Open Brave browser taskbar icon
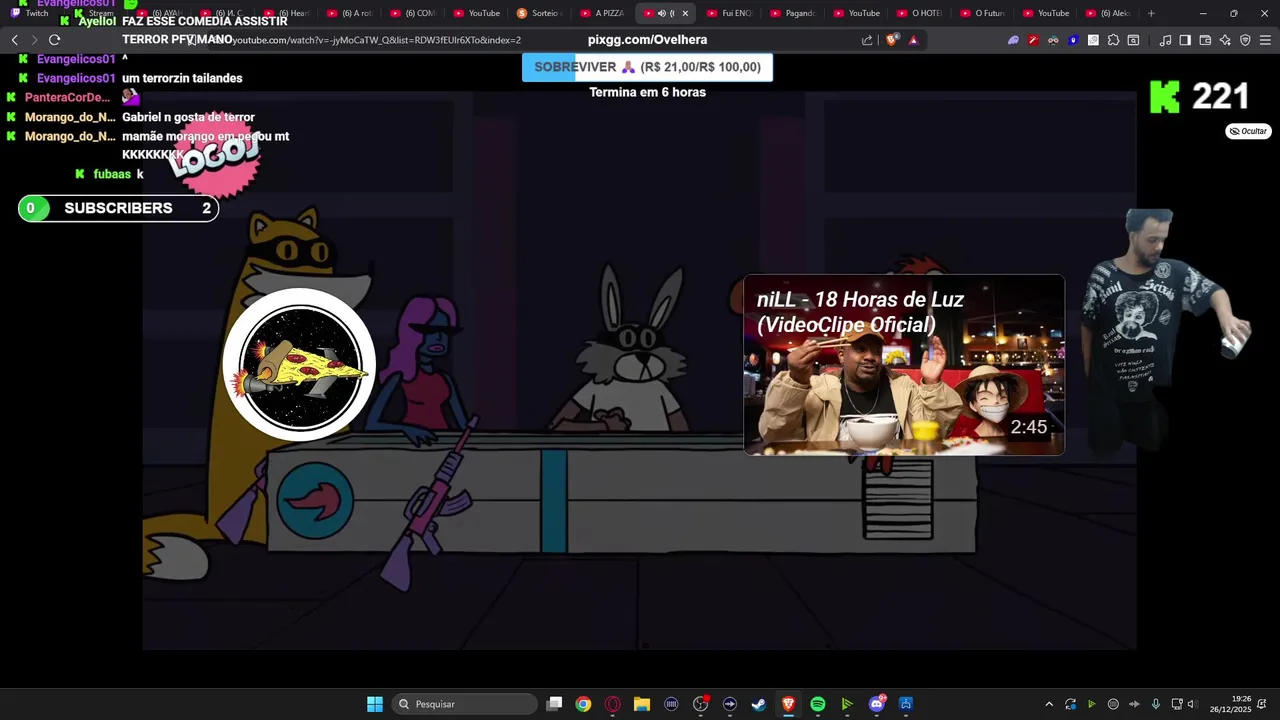The image size is (1280, 720). (x=788, y=704)
